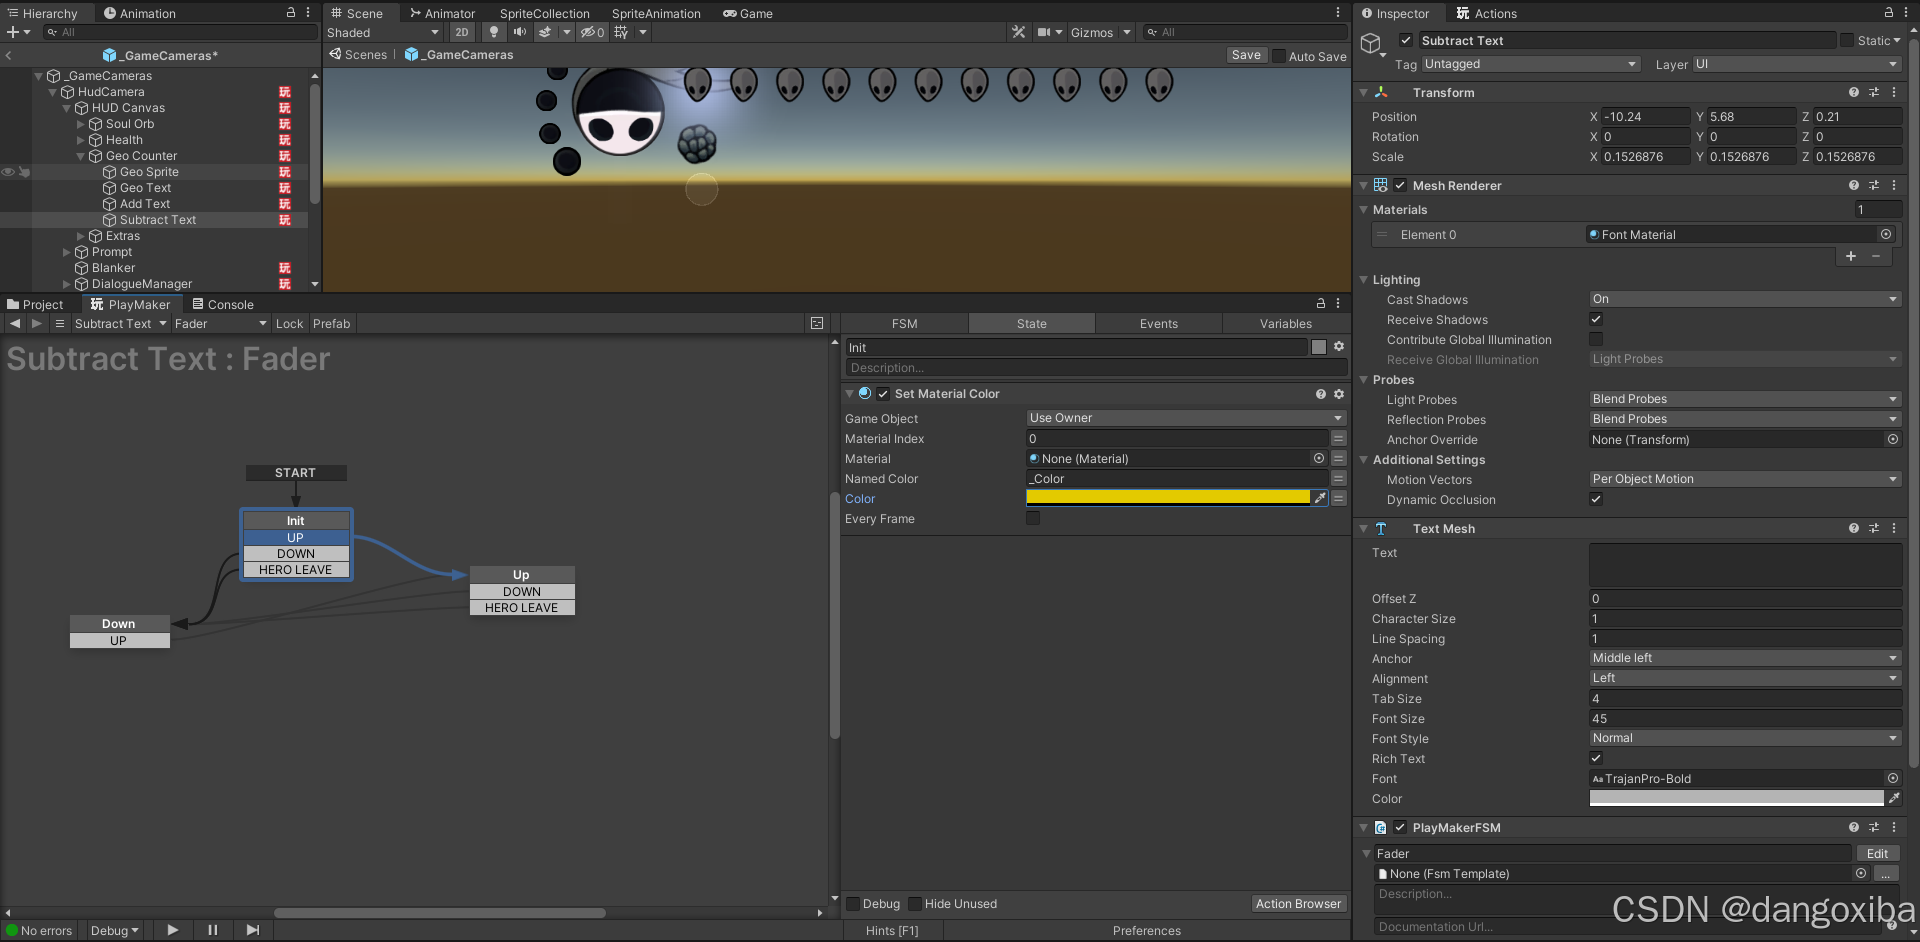The image size is (1920, 942).
Task: Switch to PlayMaker Events tab
Action: (x=1158, y=324)
